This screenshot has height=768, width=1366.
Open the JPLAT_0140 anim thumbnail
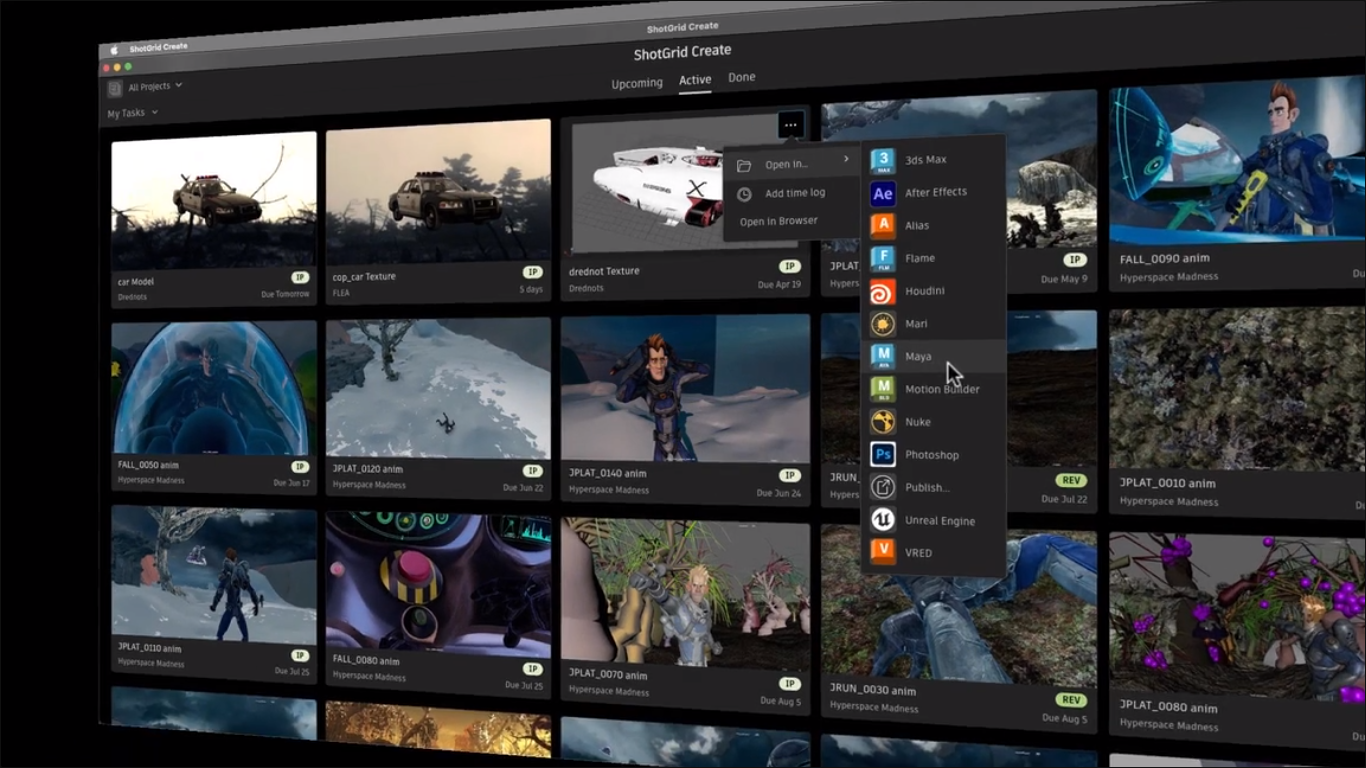pos(685,389)
